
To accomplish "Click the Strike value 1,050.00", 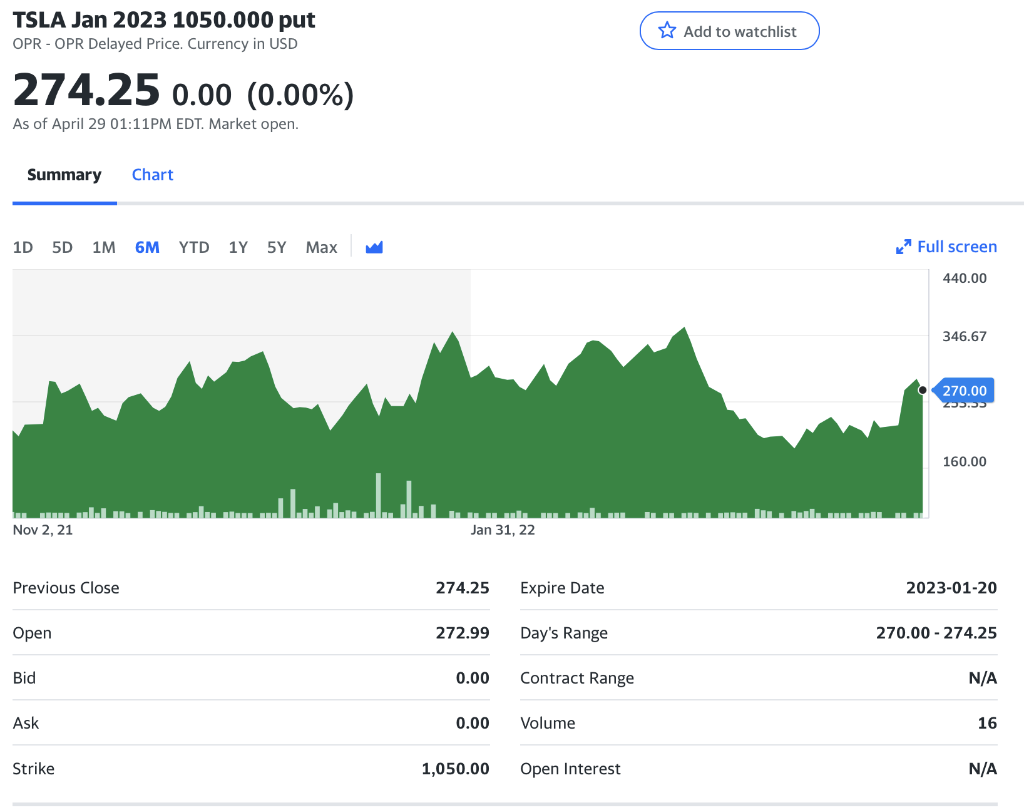I will click(455, 769).
